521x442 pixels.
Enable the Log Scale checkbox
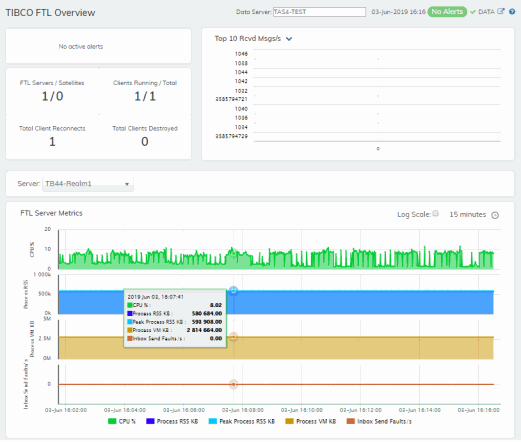[x=436, y=214]
